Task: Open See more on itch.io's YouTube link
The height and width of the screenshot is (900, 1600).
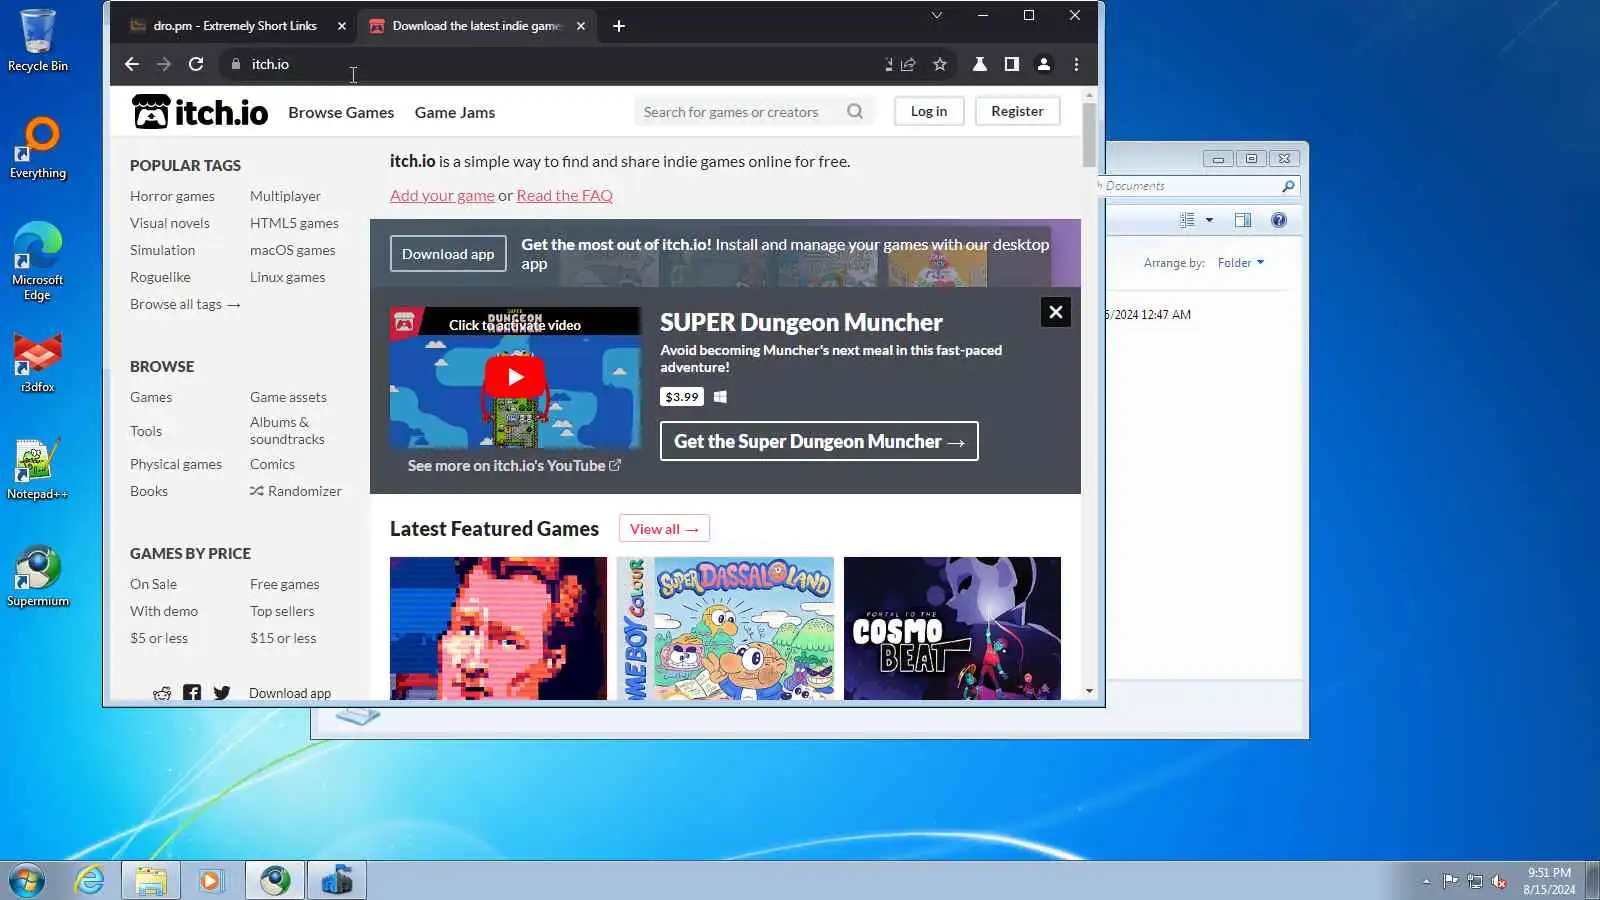Action: [x=514, y=466]
